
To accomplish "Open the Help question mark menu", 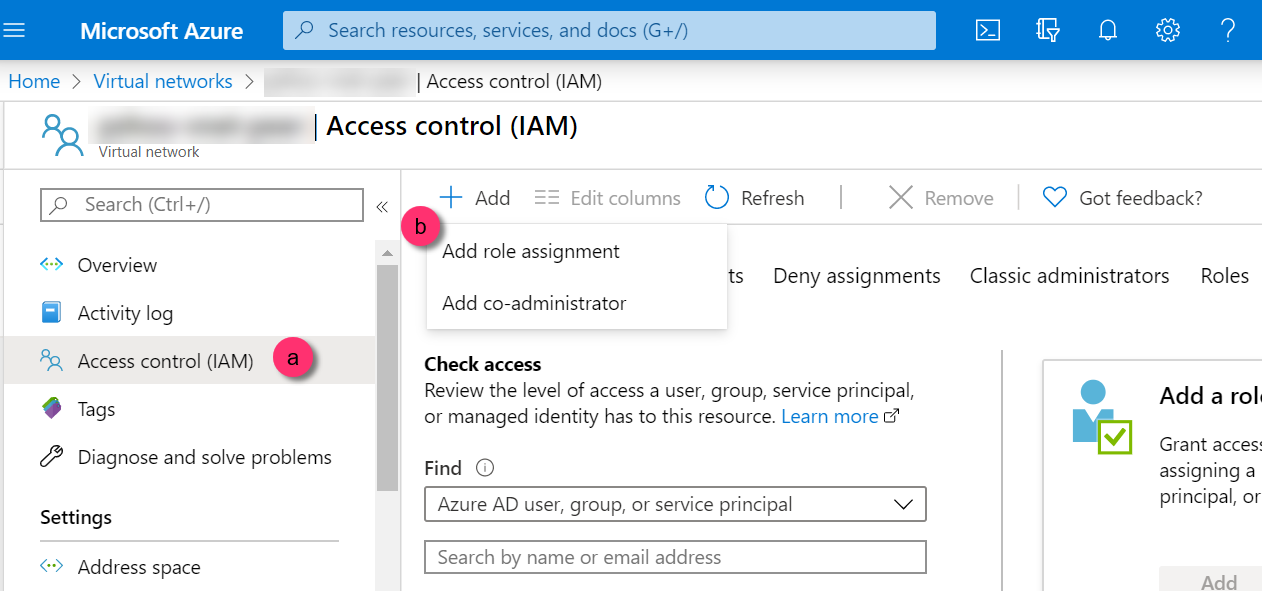I will click(x=1229, y=30).
